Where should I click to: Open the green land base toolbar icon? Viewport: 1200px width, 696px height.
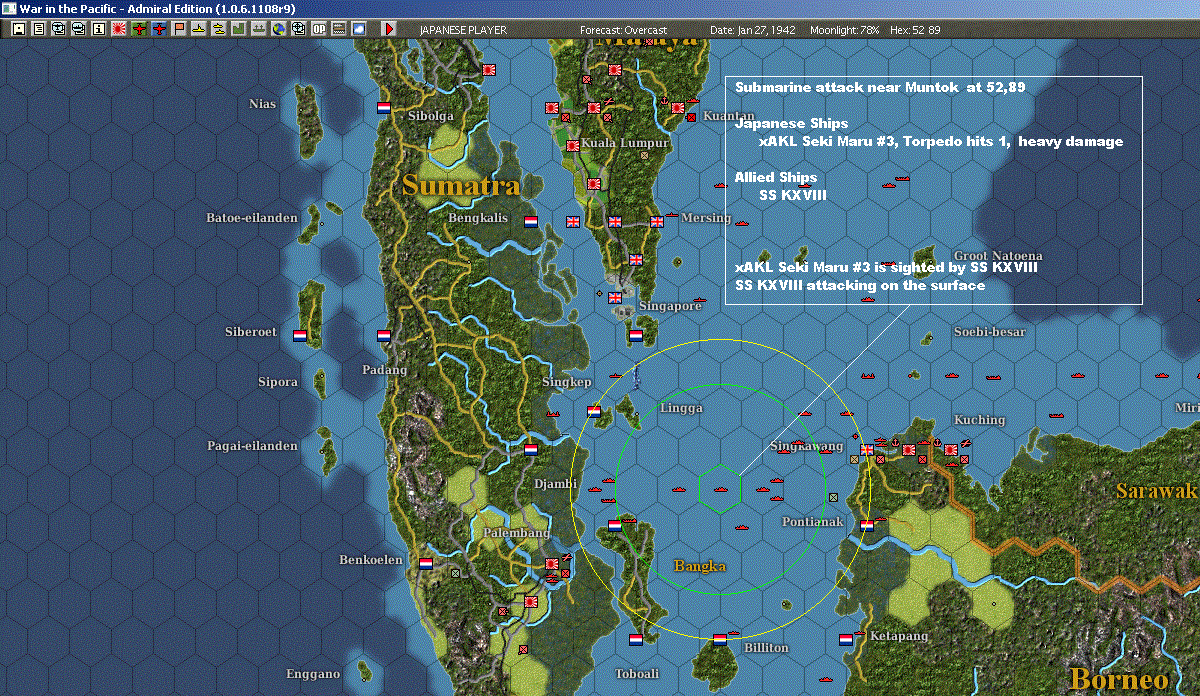click(239, 29)
